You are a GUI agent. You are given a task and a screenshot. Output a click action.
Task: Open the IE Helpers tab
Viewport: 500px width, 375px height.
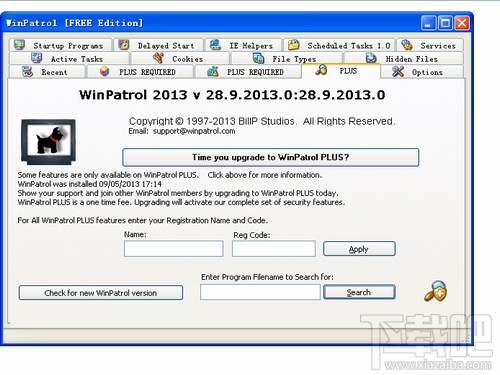tap(243, 45)
